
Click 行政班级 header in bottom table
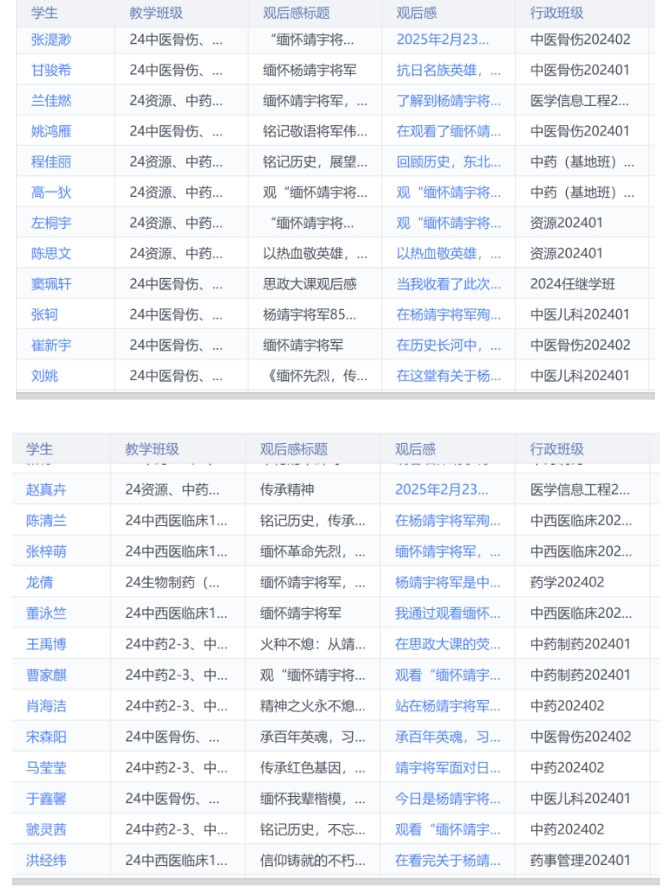pyautogui.click(x=556, y=449)
